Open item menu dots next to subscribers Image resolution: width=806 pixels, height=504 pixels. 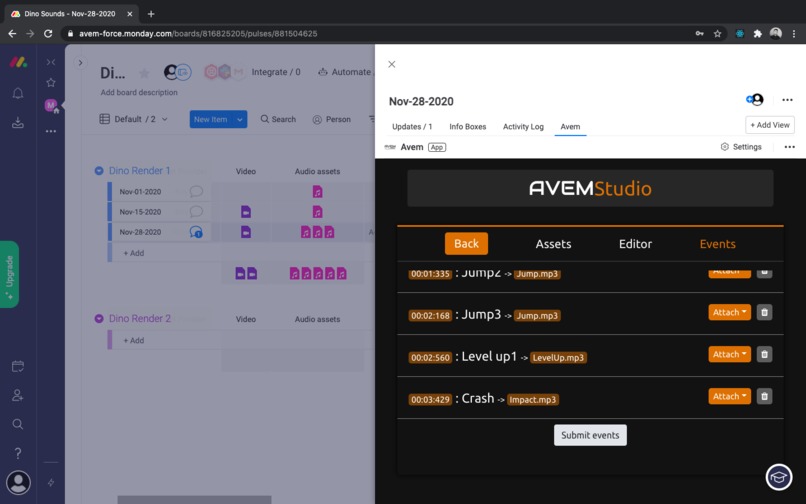pos(787,100)
